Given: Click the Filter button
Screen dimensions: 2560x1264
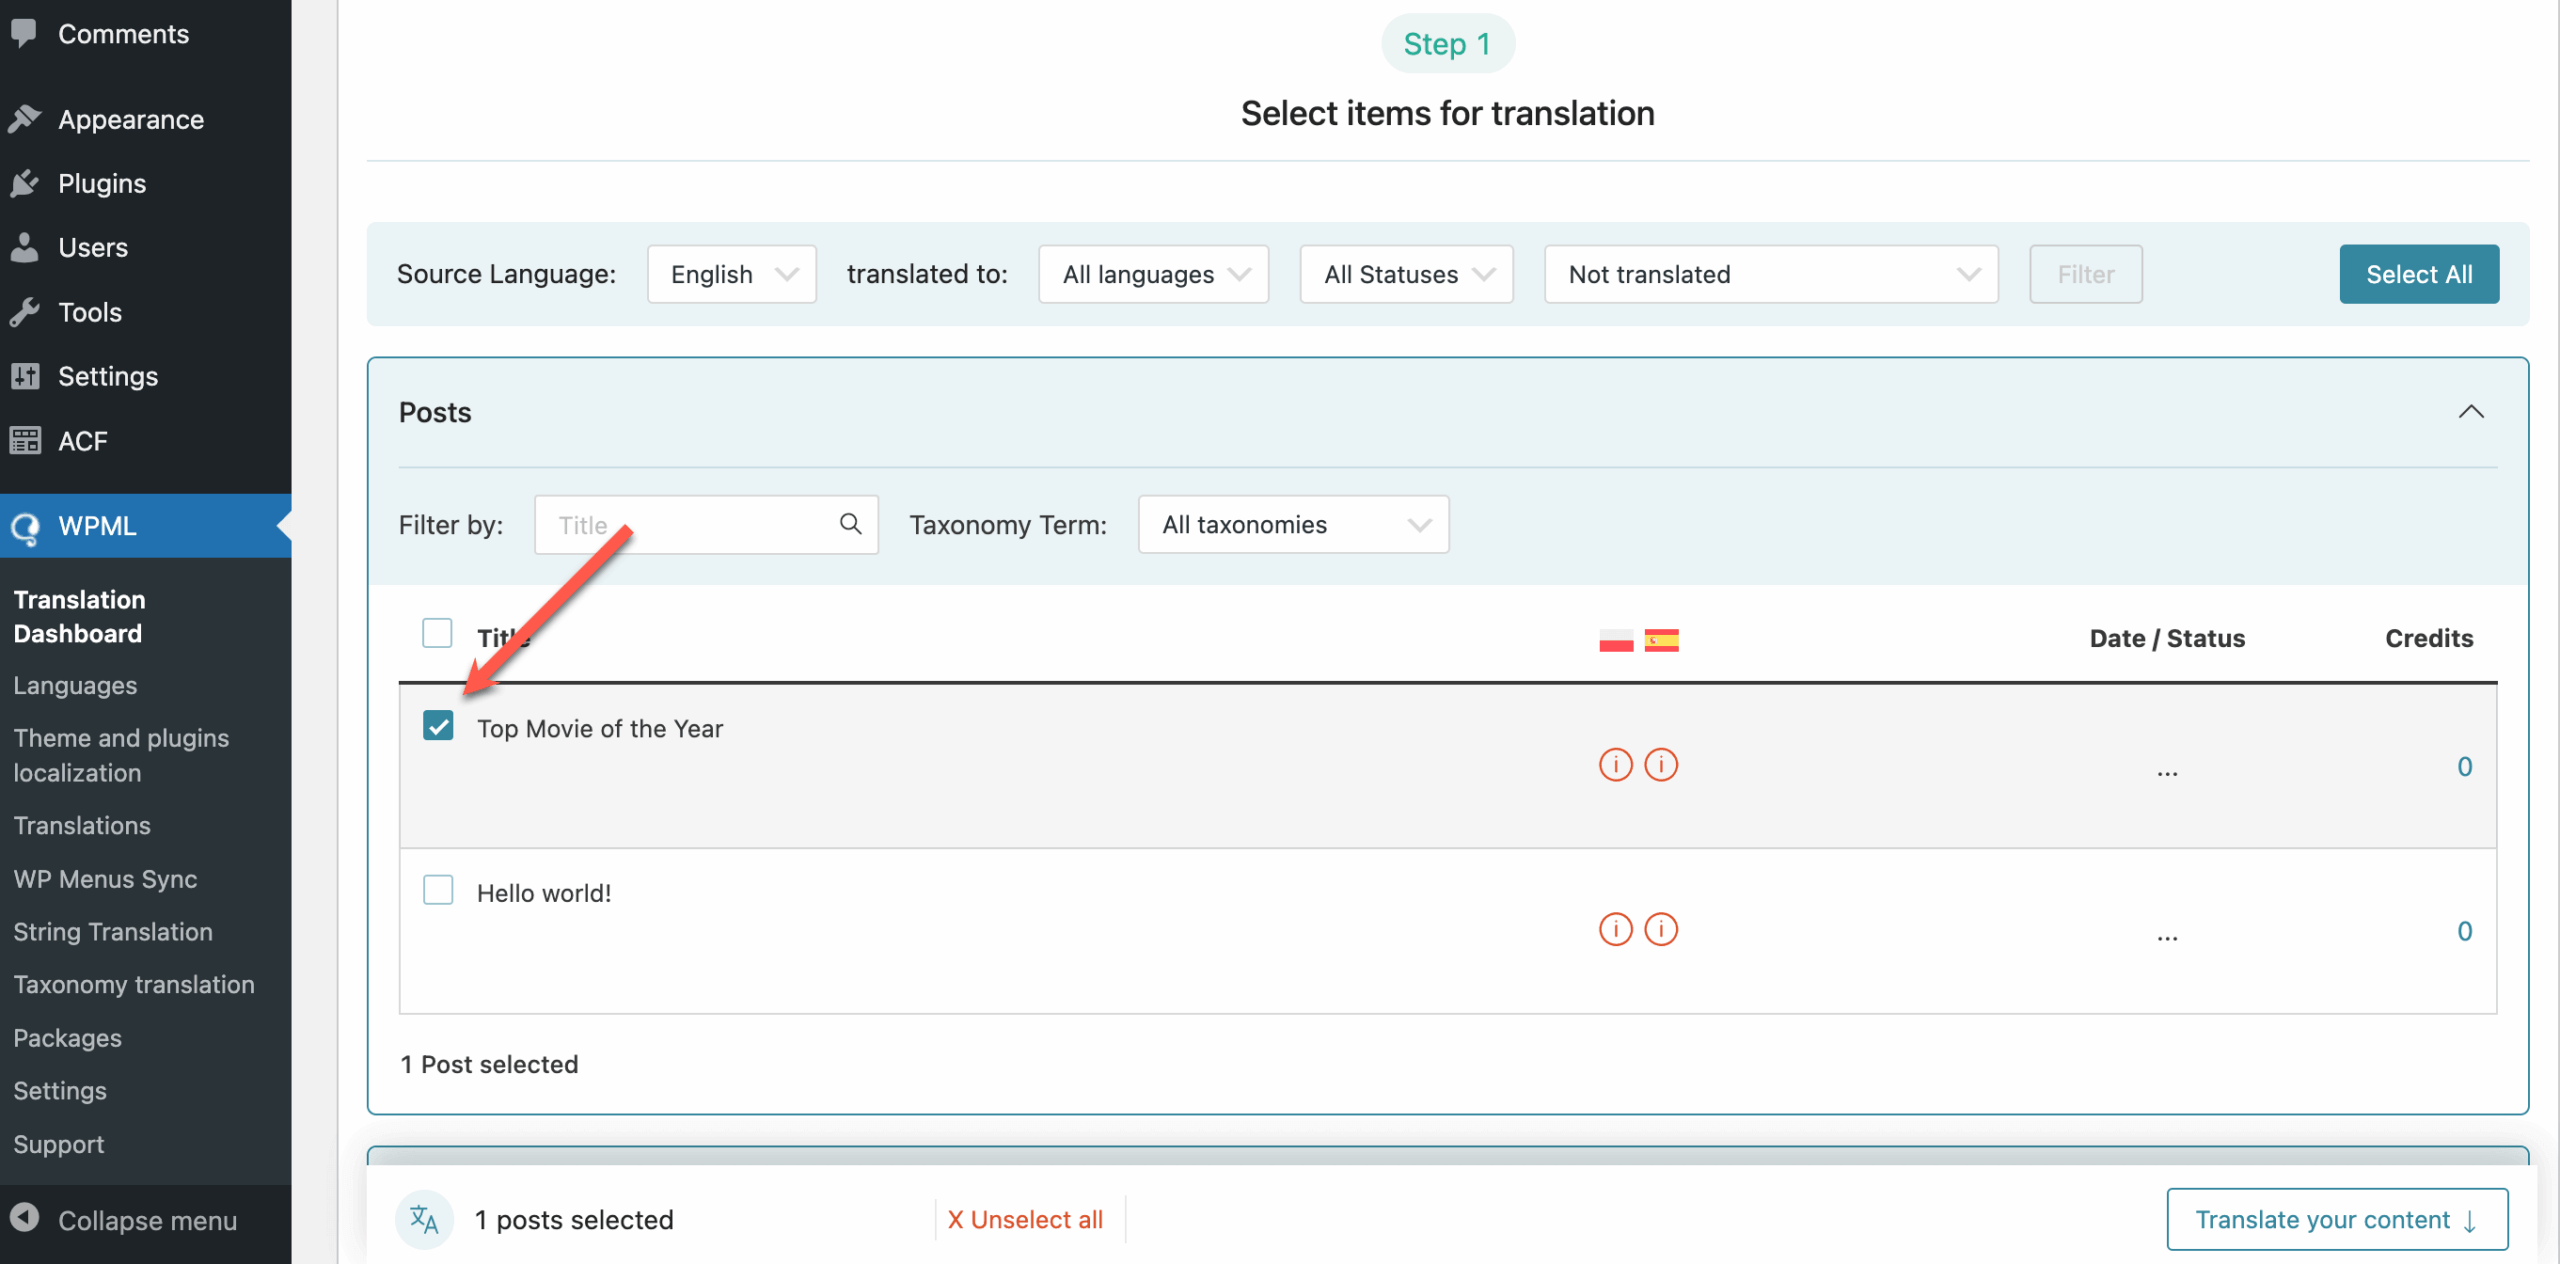Looking at the screenshot, I should click(x=2086, y=274).
